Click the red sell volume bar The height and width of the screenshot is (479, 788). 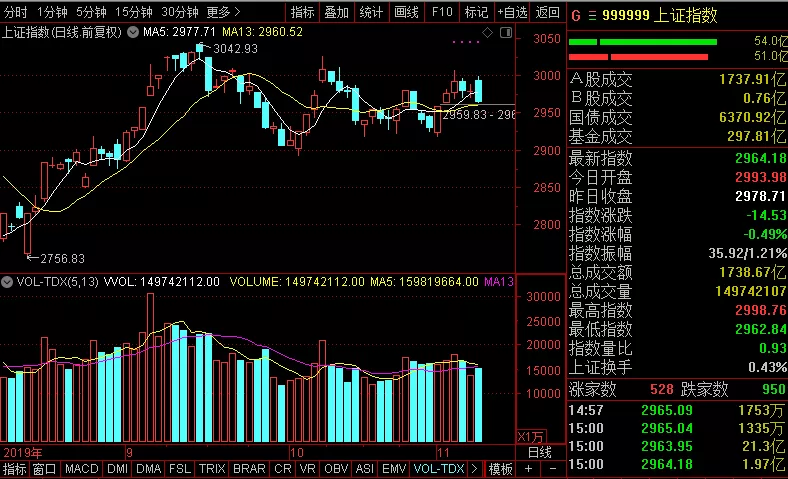(638, 57)
